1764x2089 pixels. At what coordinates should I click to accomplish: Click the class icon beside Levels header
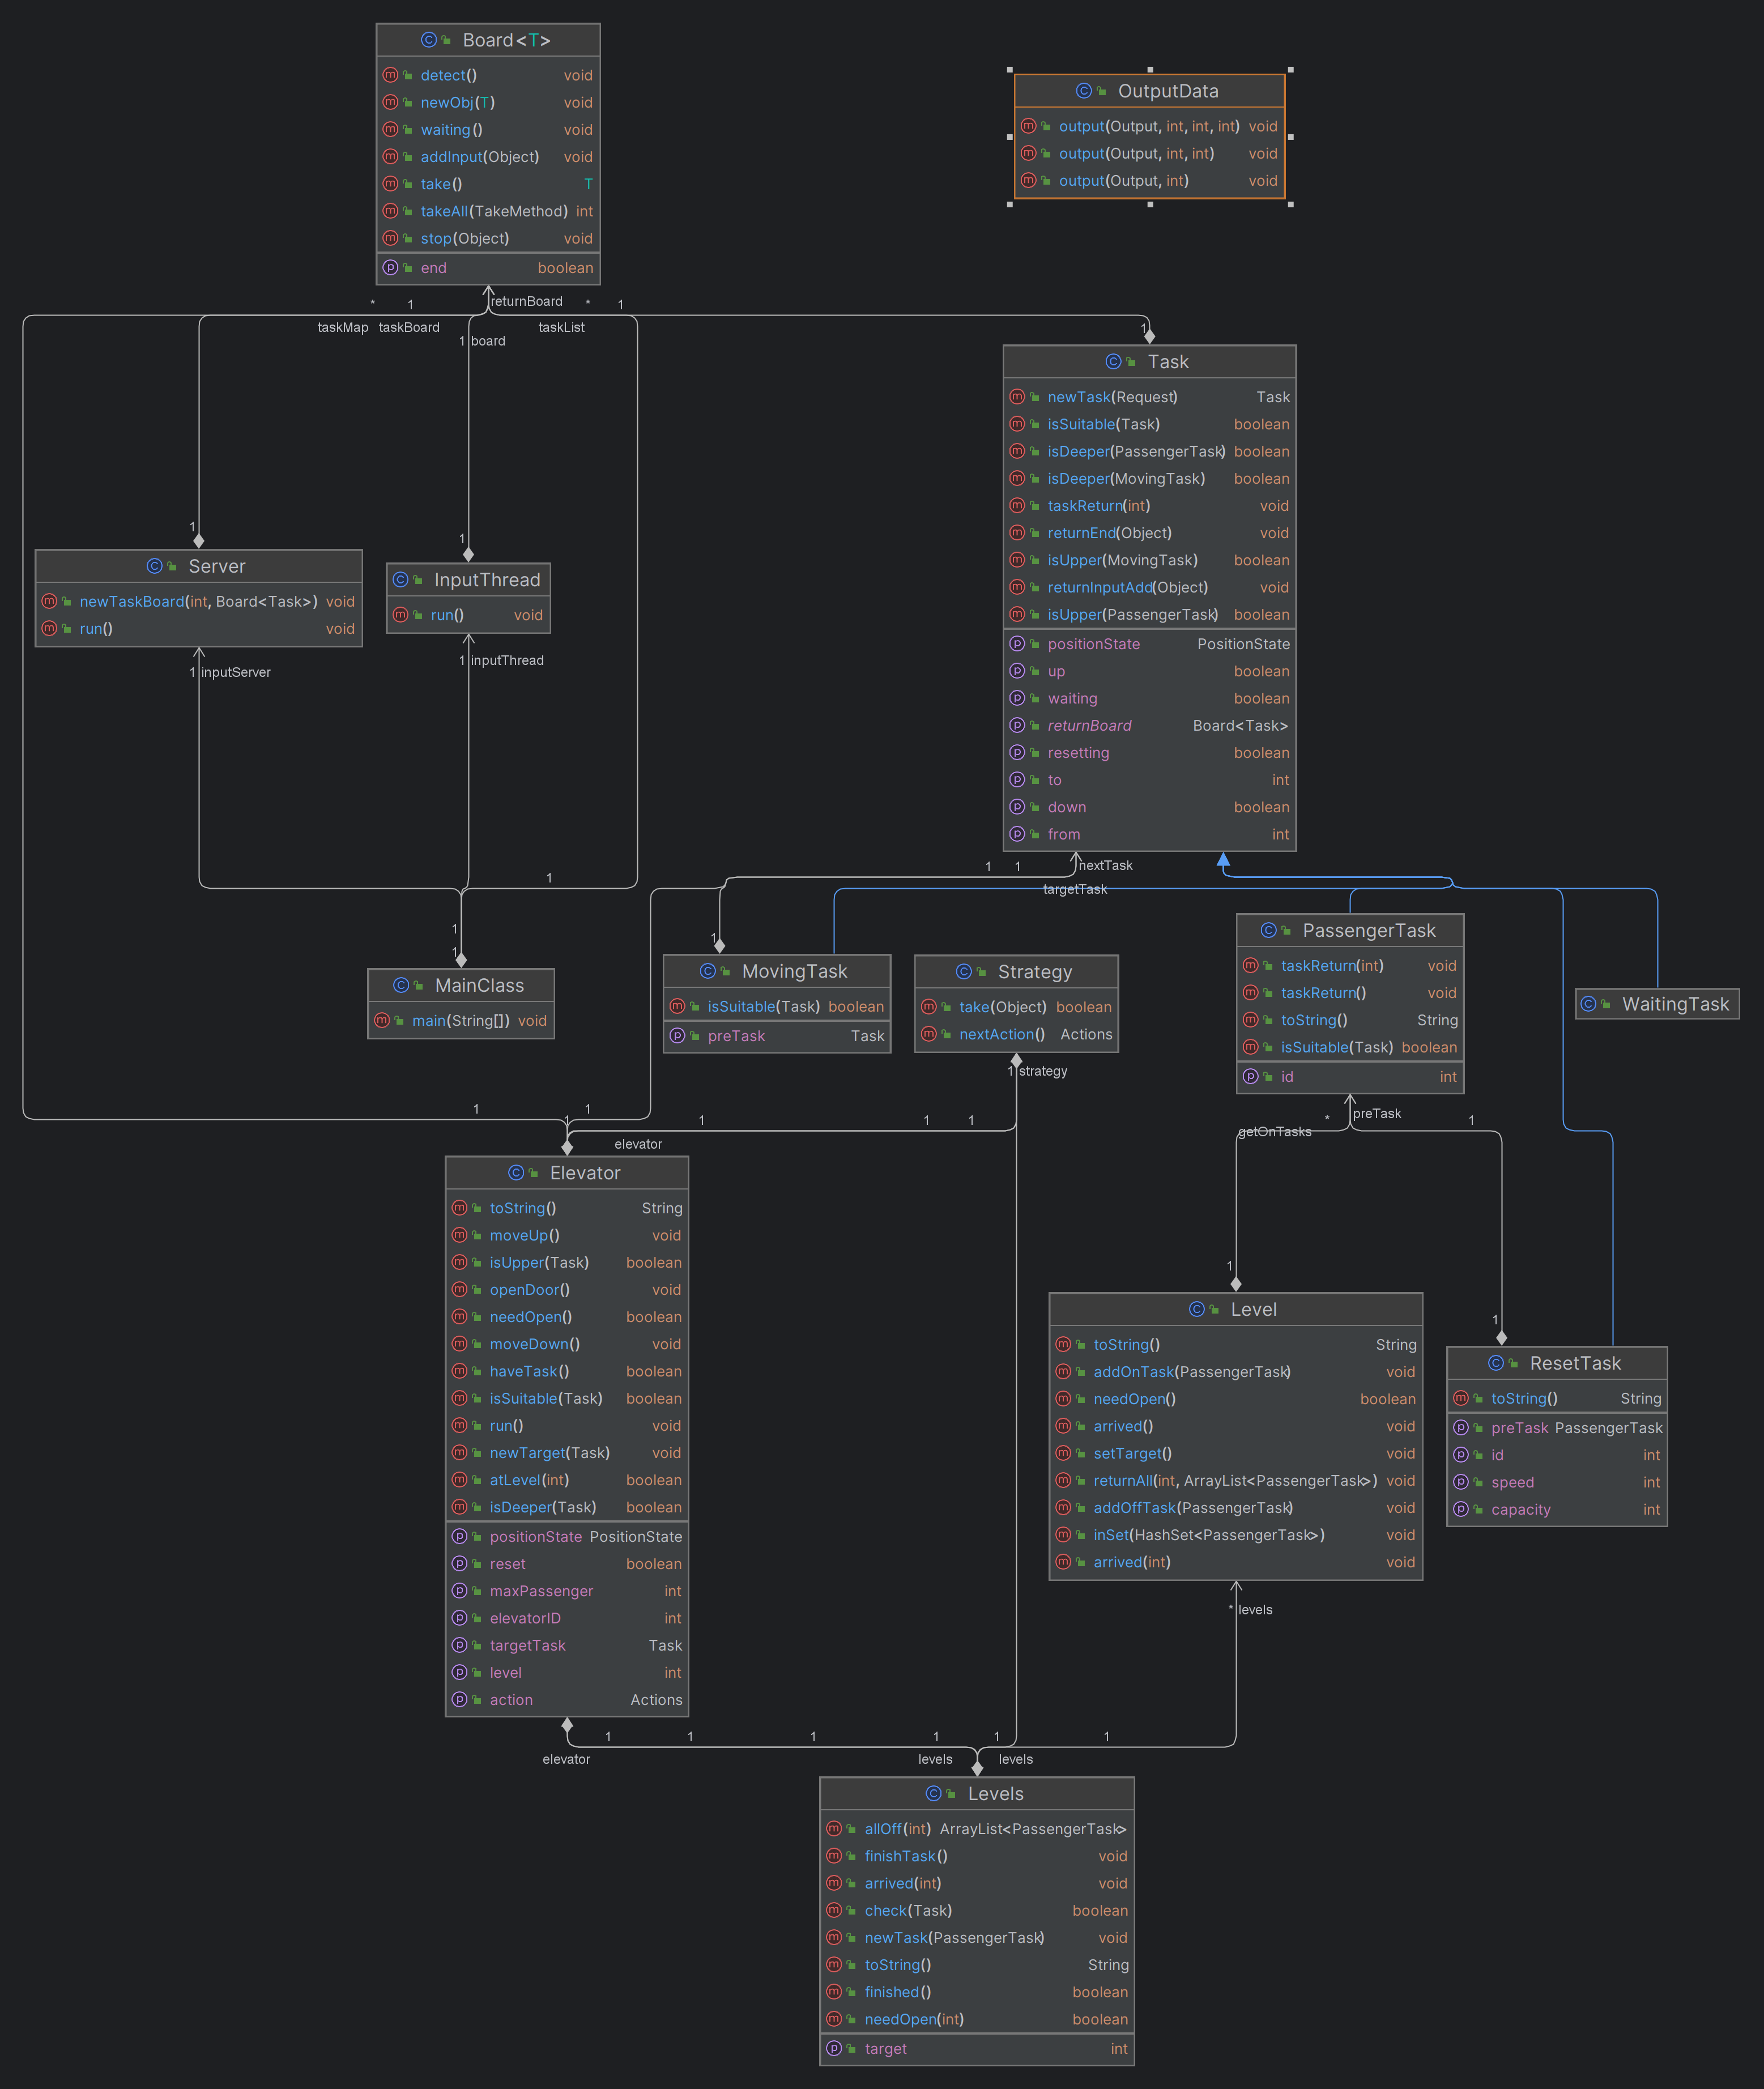tap(934, 1794)
